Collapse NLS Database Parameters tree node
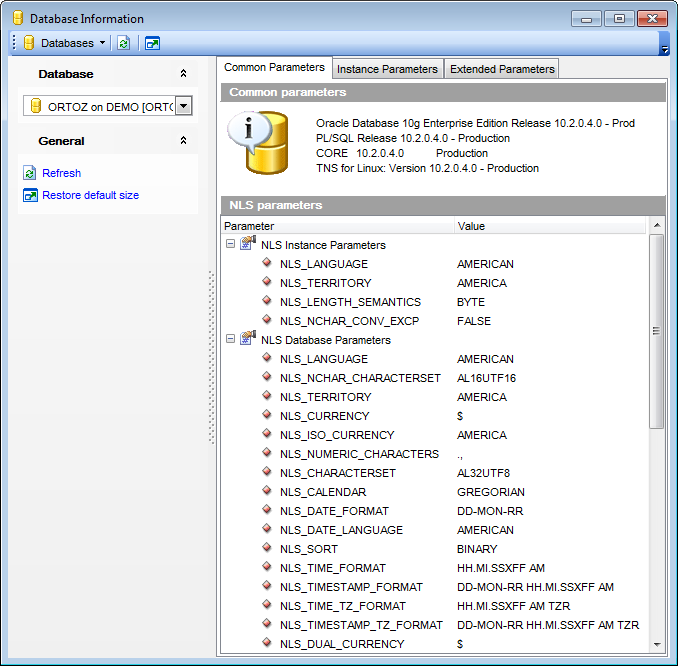 coord(230,339)
